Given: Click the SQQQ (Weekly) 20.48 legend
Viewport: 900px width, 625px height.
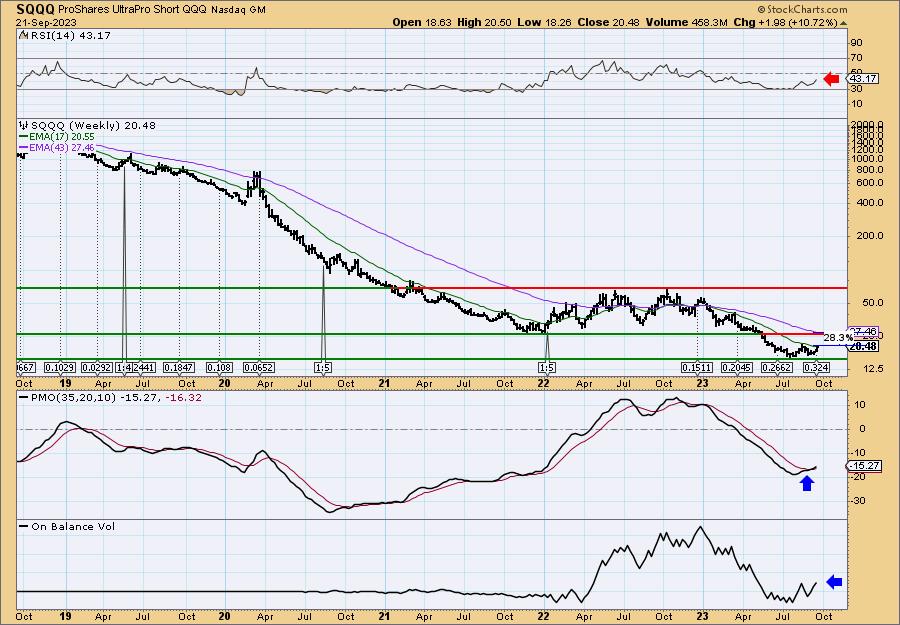Looking at the screenshot, I should (x=93, y=126).
